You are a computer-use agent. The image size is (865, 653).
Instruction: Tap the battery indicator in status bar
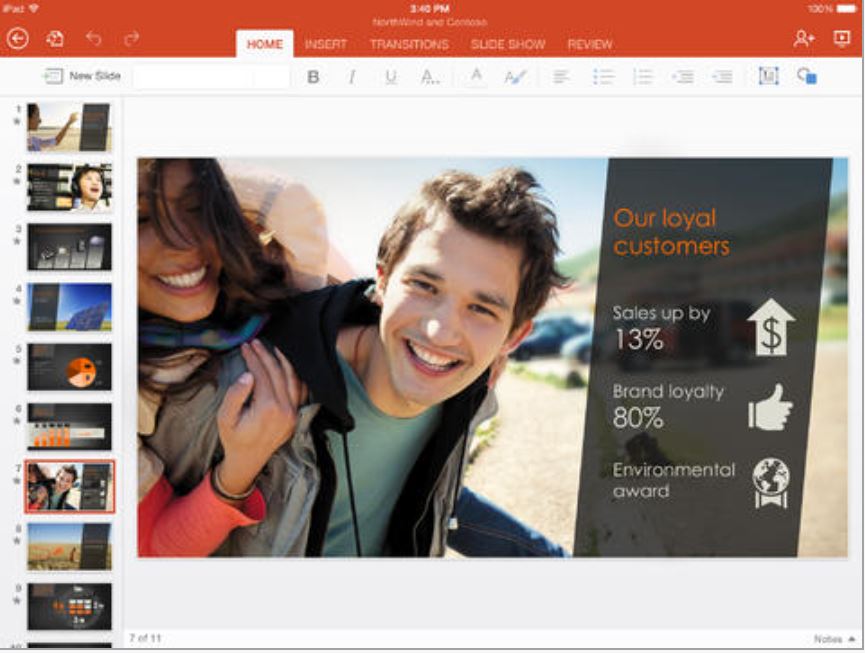tap(847, 8)
